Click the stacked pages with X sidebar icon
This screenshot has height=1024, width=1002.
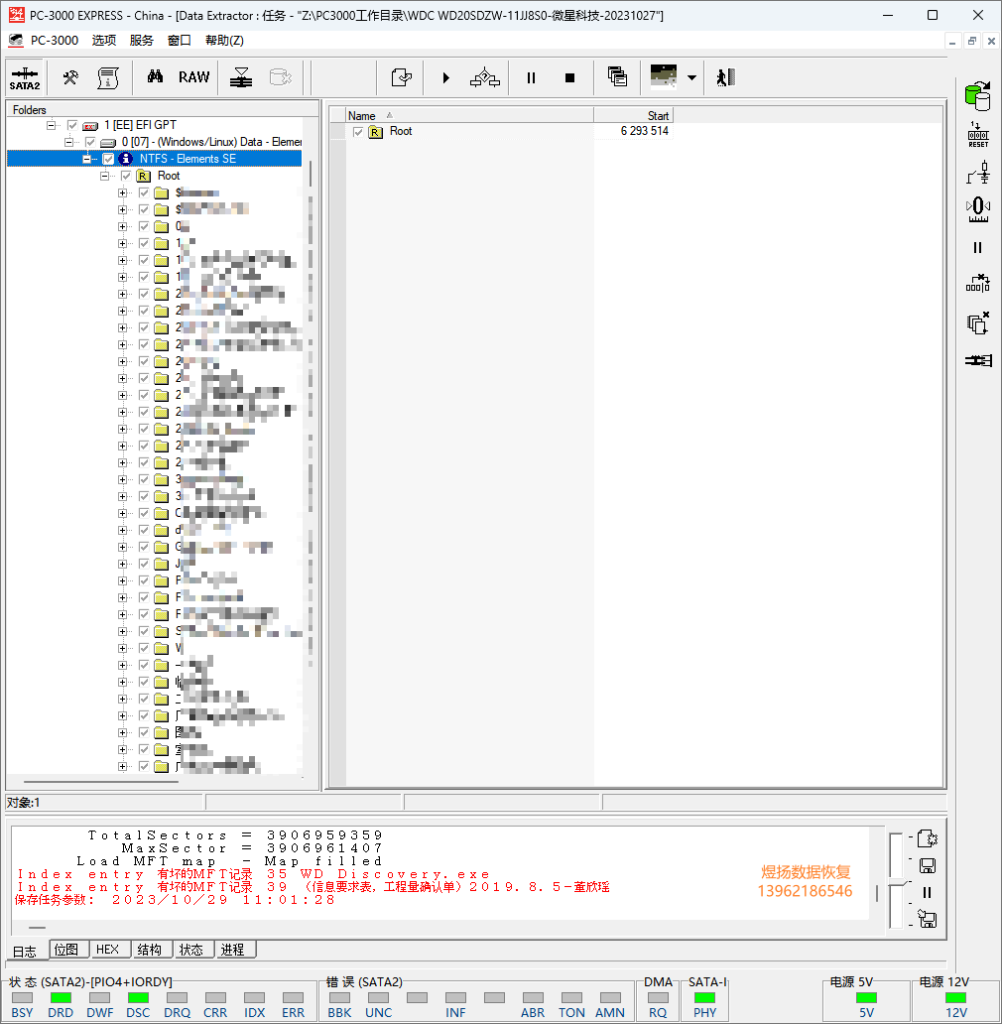[x=978, y=323]
